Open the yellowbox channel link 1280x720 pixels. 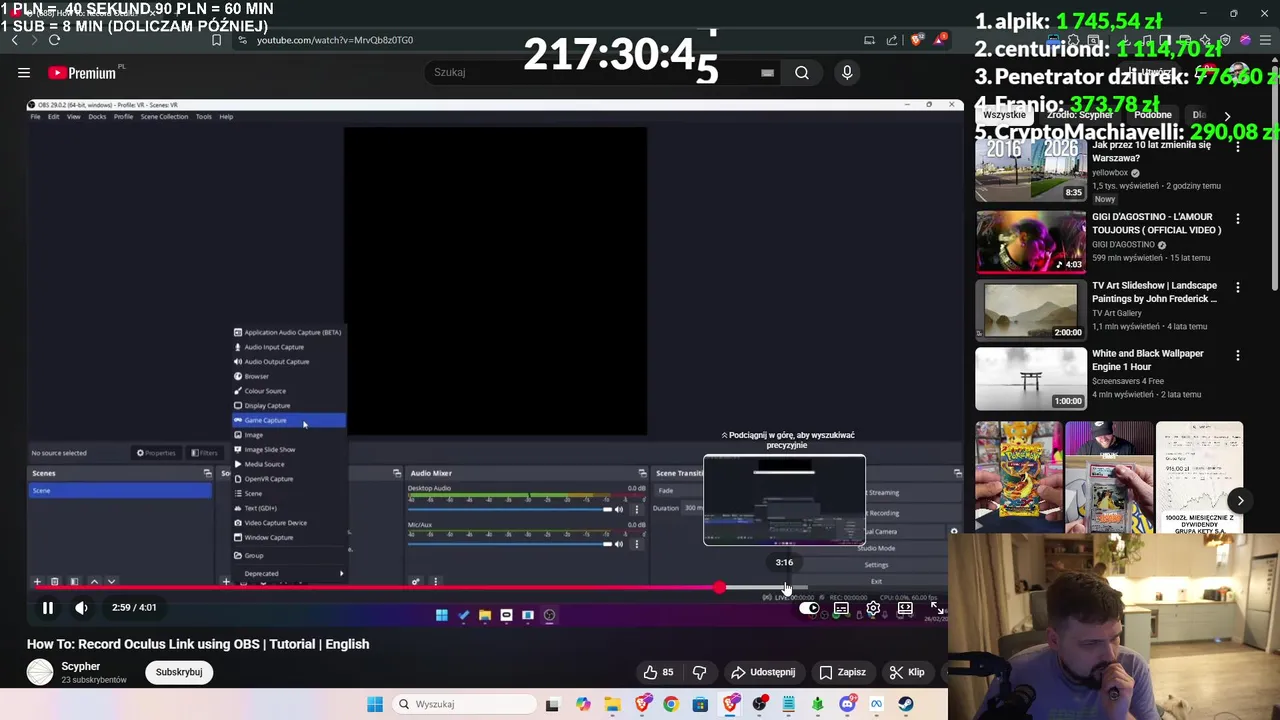(1110, 173)
